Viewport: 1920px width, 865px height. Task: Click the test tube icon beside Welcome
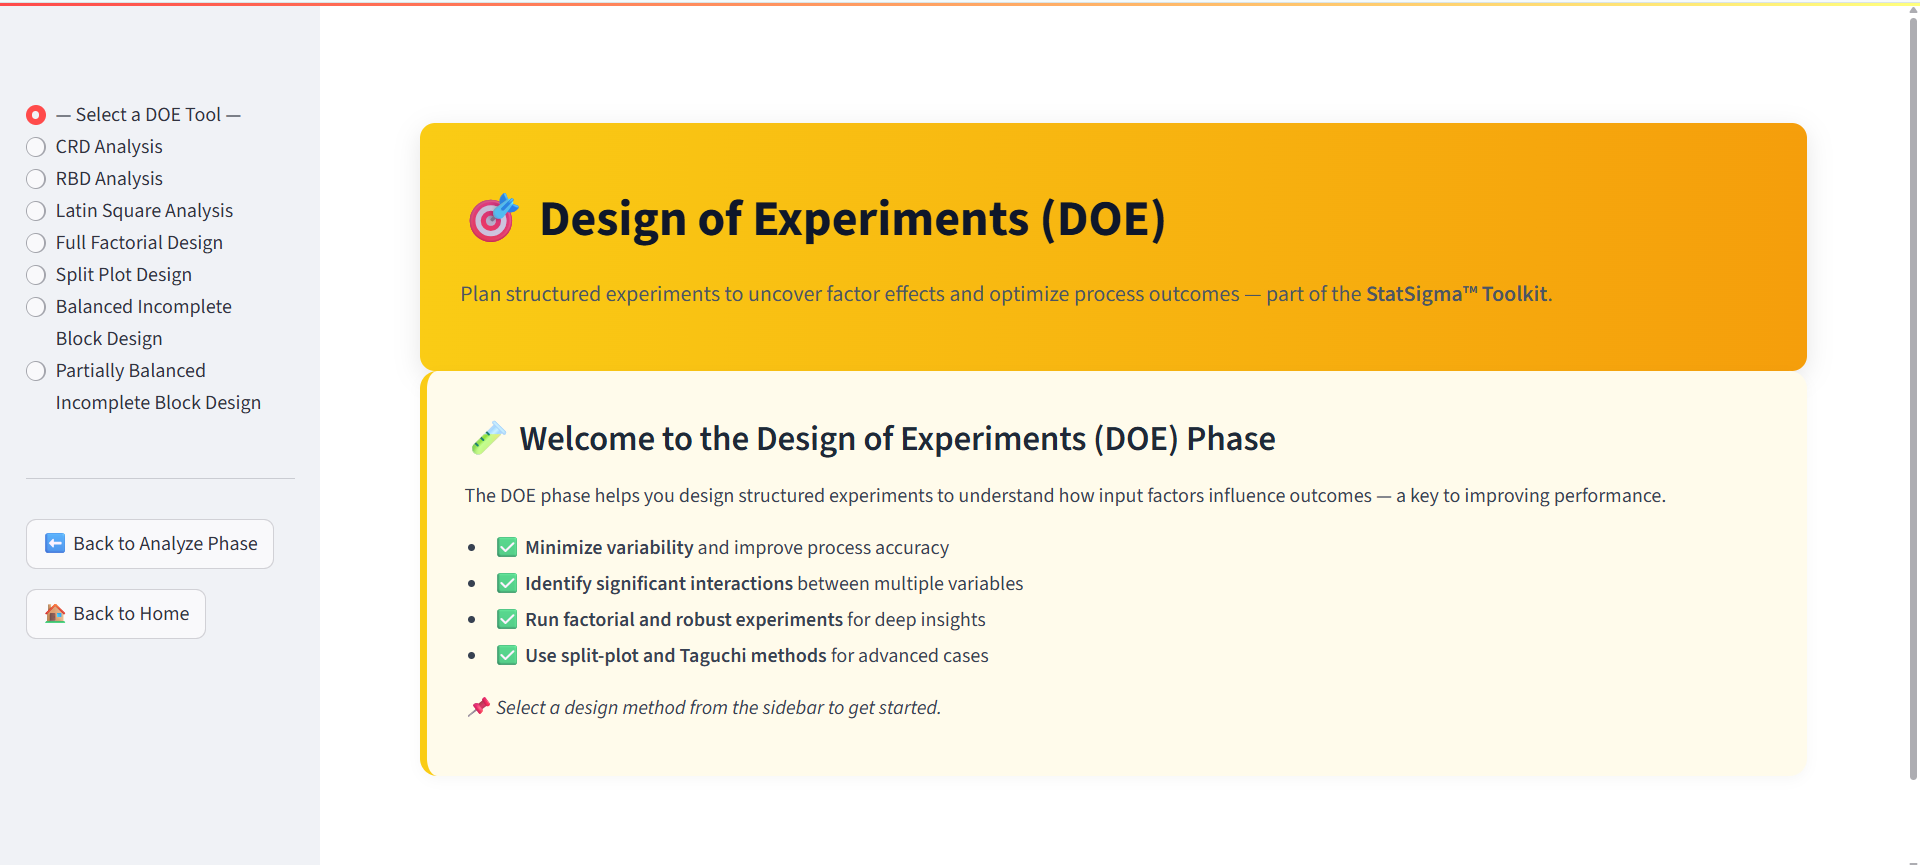click(488, 438)
